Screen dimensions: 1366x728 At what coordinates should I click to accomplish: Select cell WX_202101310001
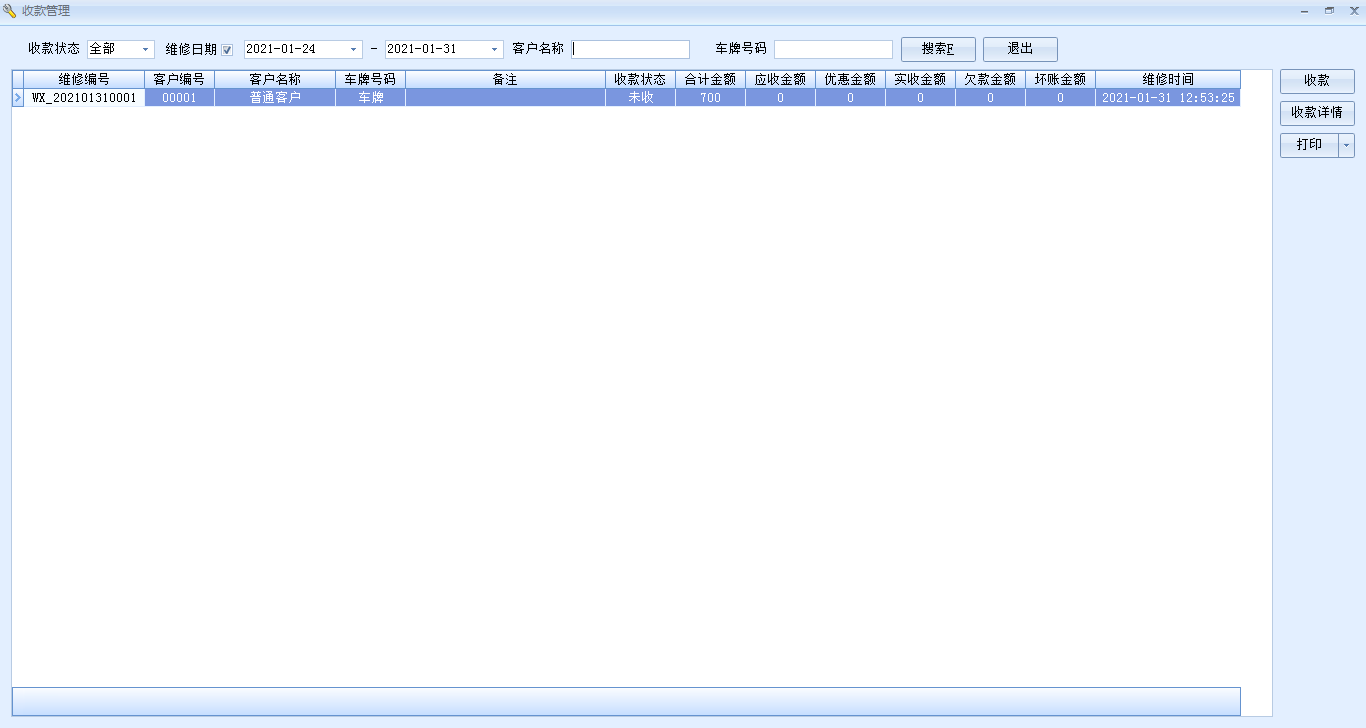pyautogui.click(x=84, y=98)
